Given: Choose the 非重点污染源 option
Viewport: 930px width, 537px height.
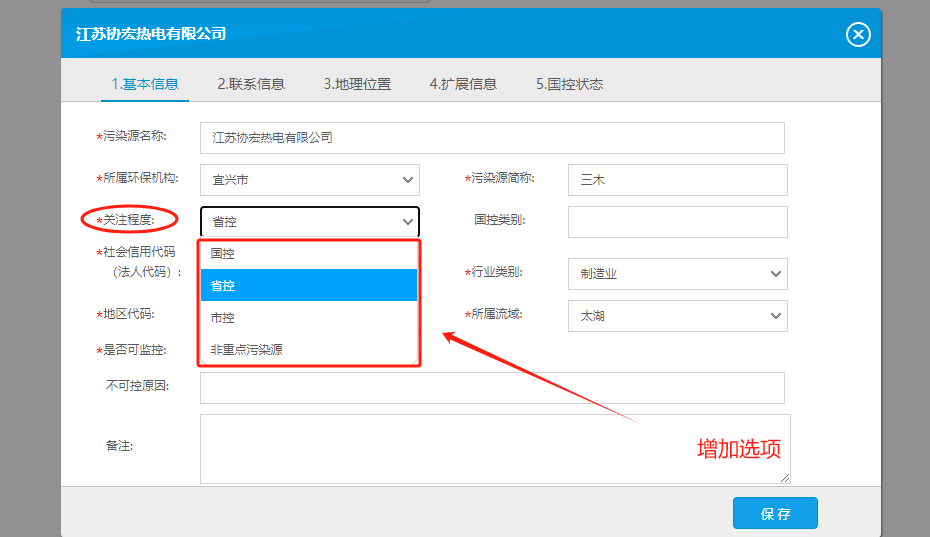Looking at the screenshot, I should [x=309, y=349].
